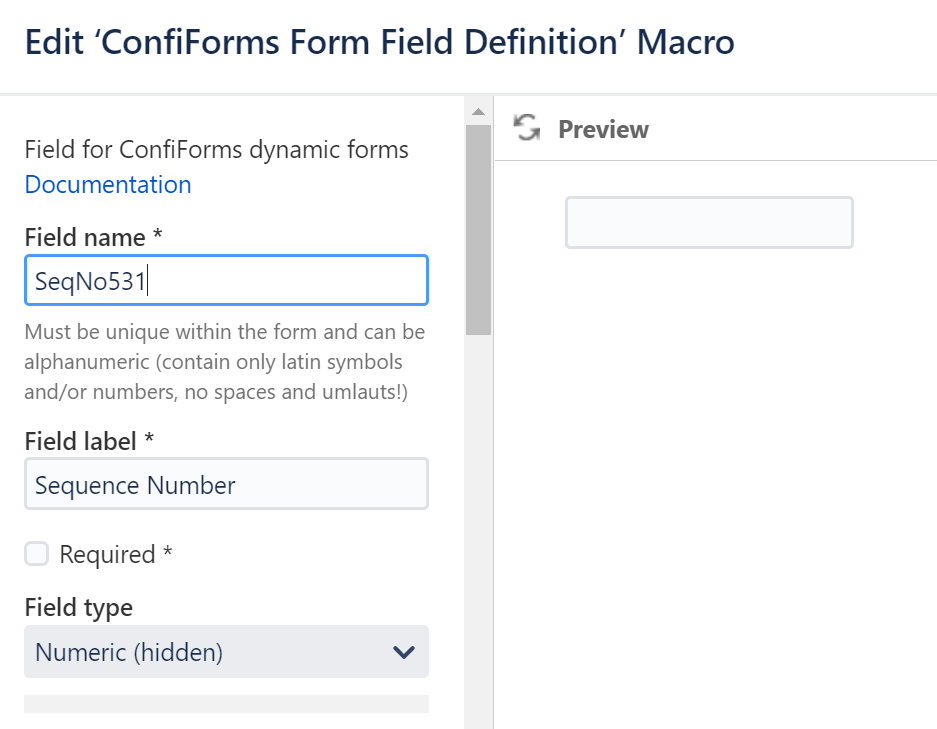The height and width of the screenshot is (729, 937).
Task: Click 'Field for ConfiForms dynamic forms' description
Action: pyautogui.click(x=216, y=150)
